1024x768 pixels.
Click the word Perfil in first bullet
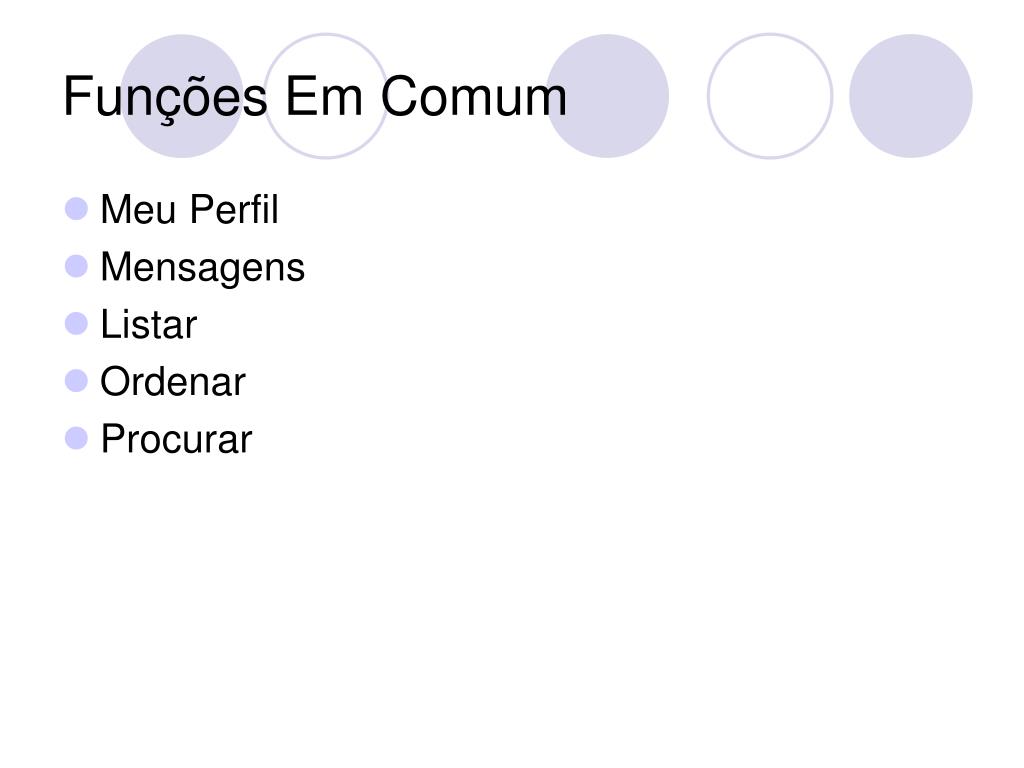(x=234, y=209)
